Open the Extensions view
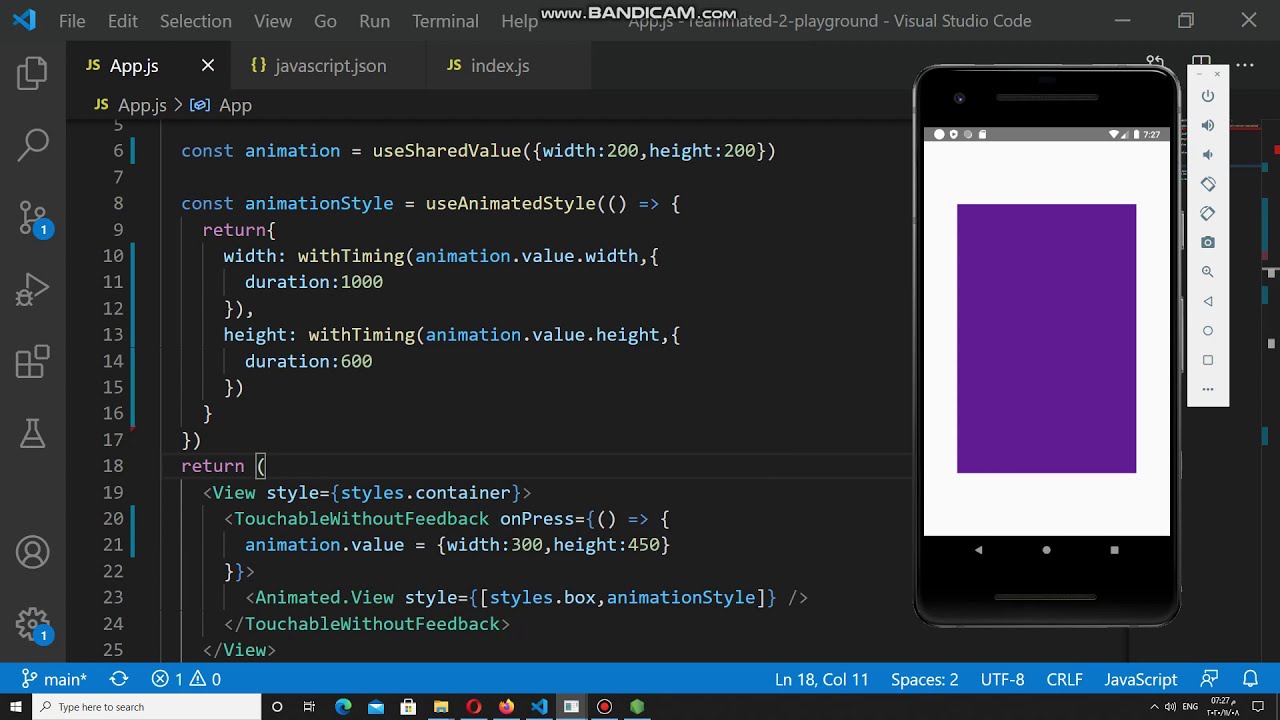 coord(33,362)
